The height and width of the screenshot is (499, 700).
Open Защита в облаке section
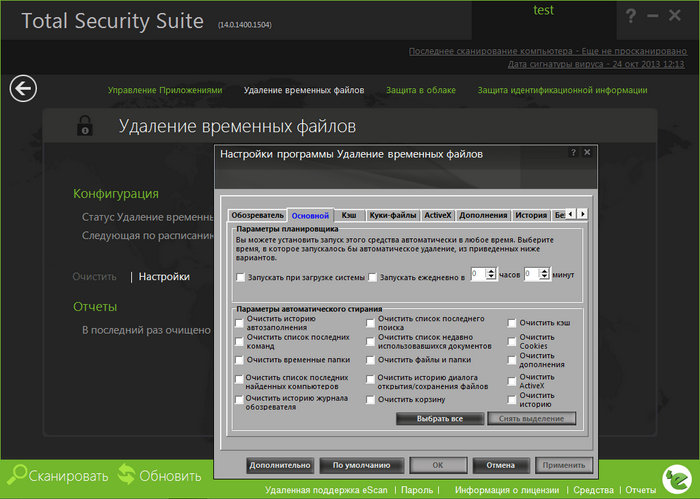pos(421,90)
